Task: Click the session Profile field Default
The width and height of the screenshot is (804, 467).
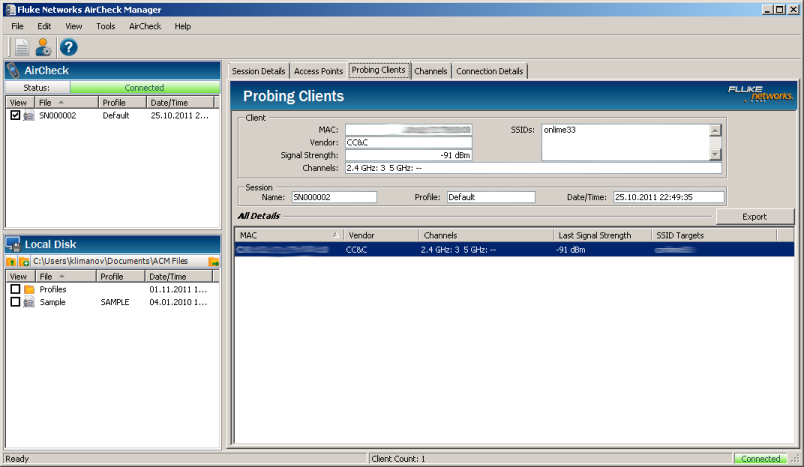Action: click(x=491, y=197)
